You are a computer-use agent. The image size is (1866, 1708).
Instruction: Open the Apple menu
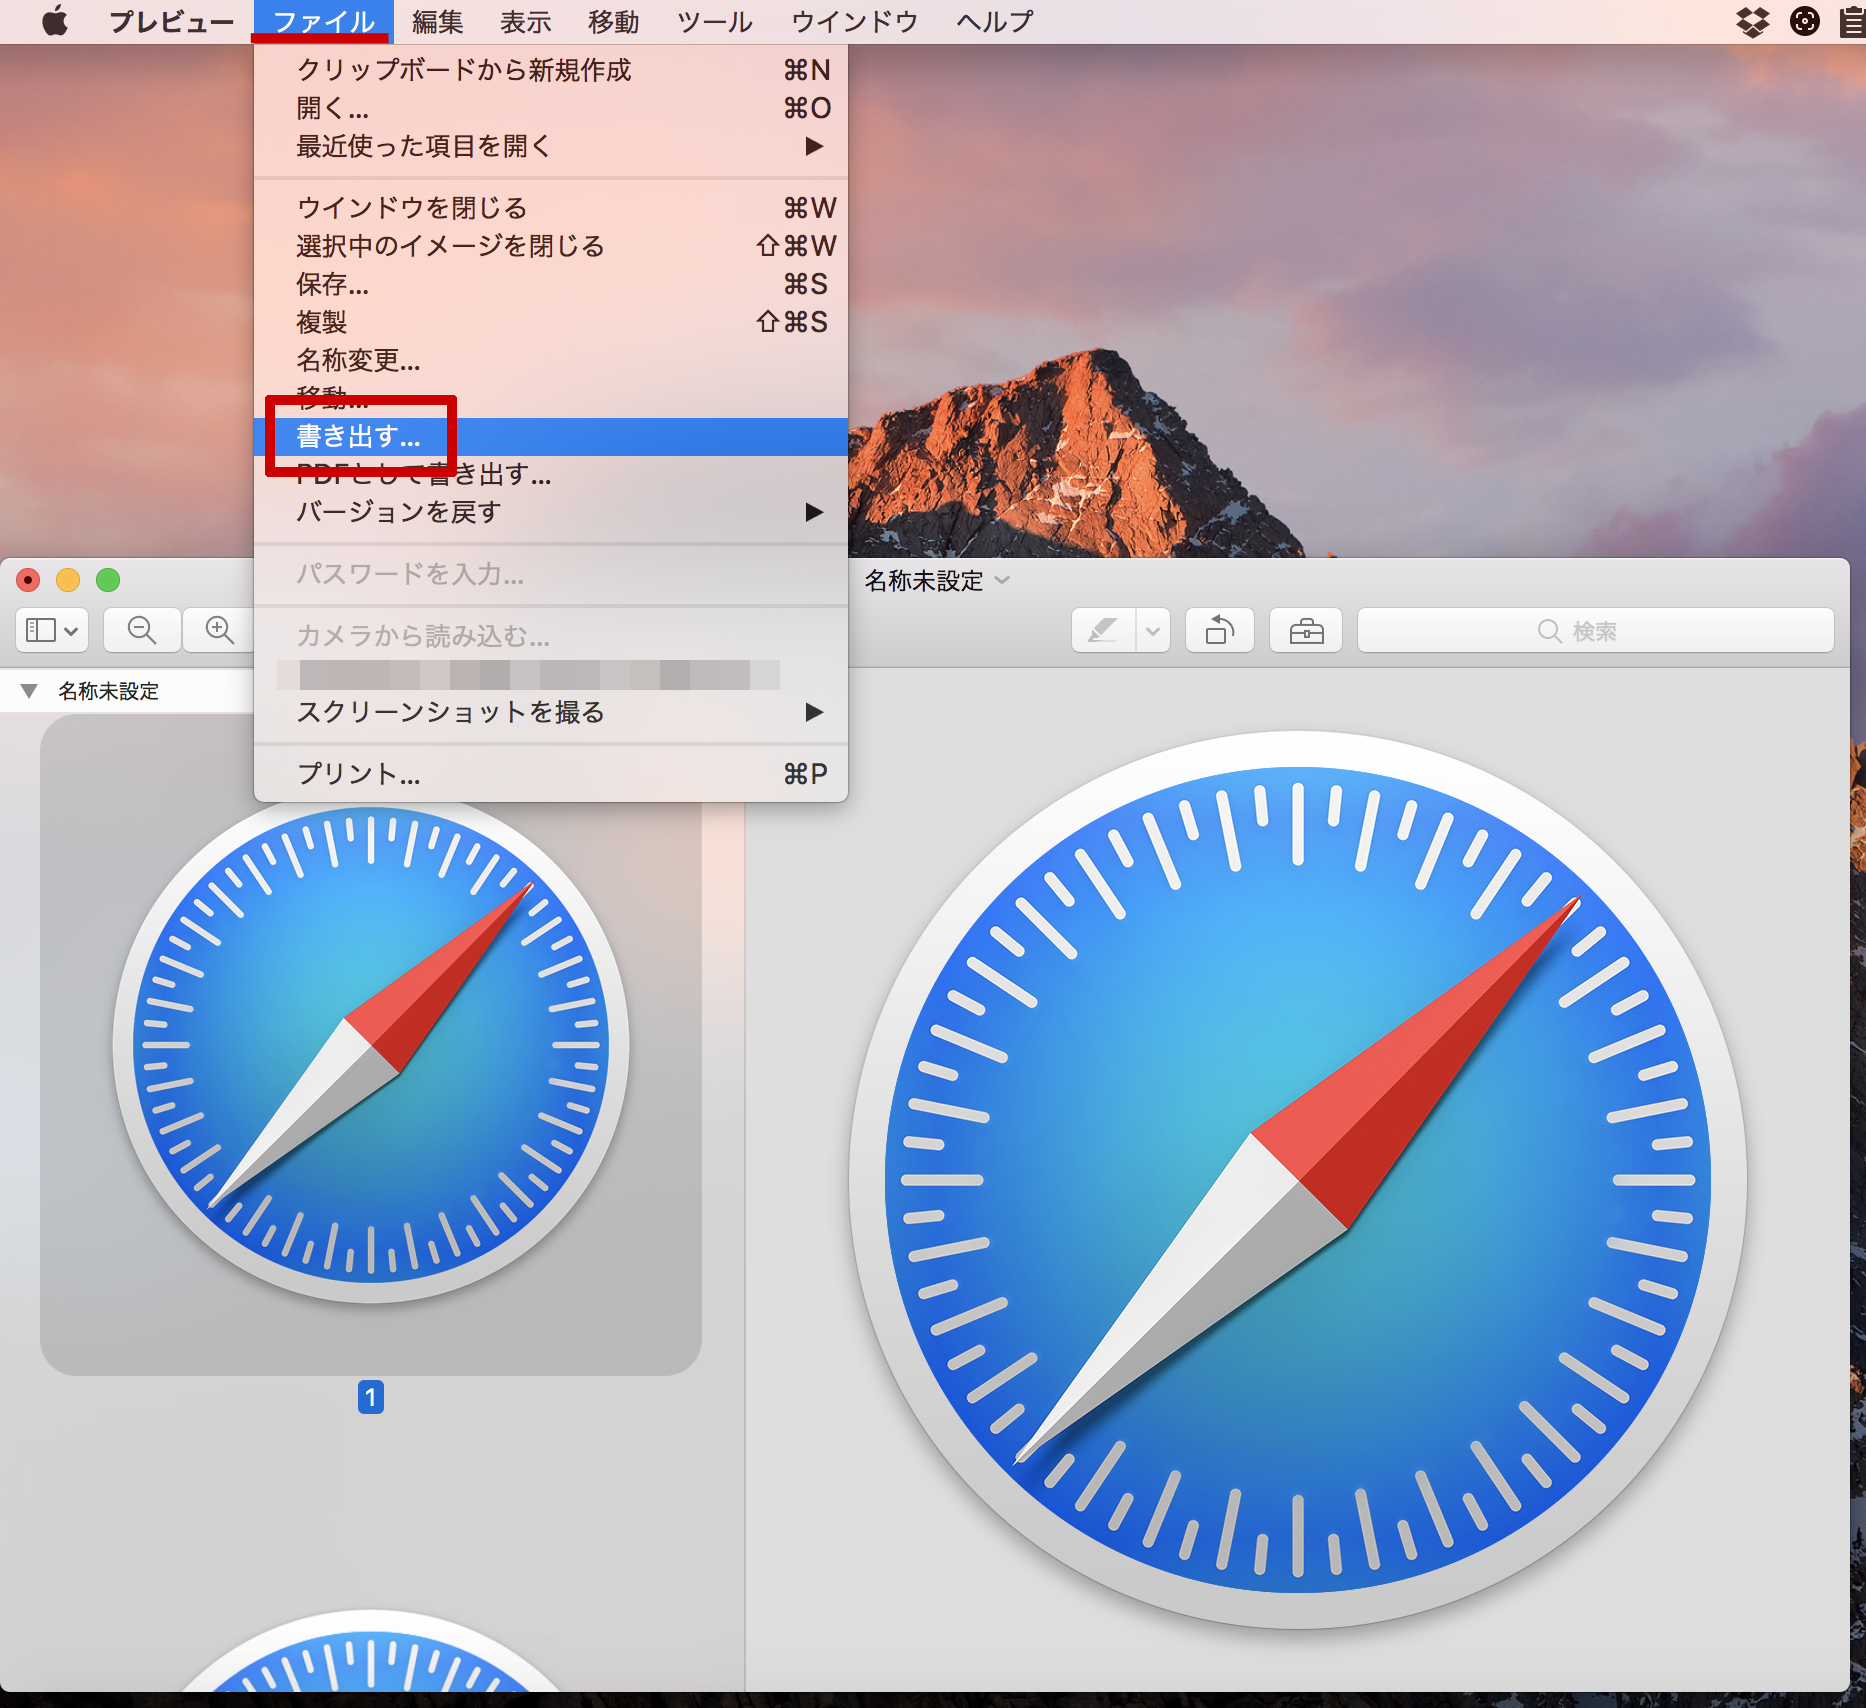(x=55, y=20)
